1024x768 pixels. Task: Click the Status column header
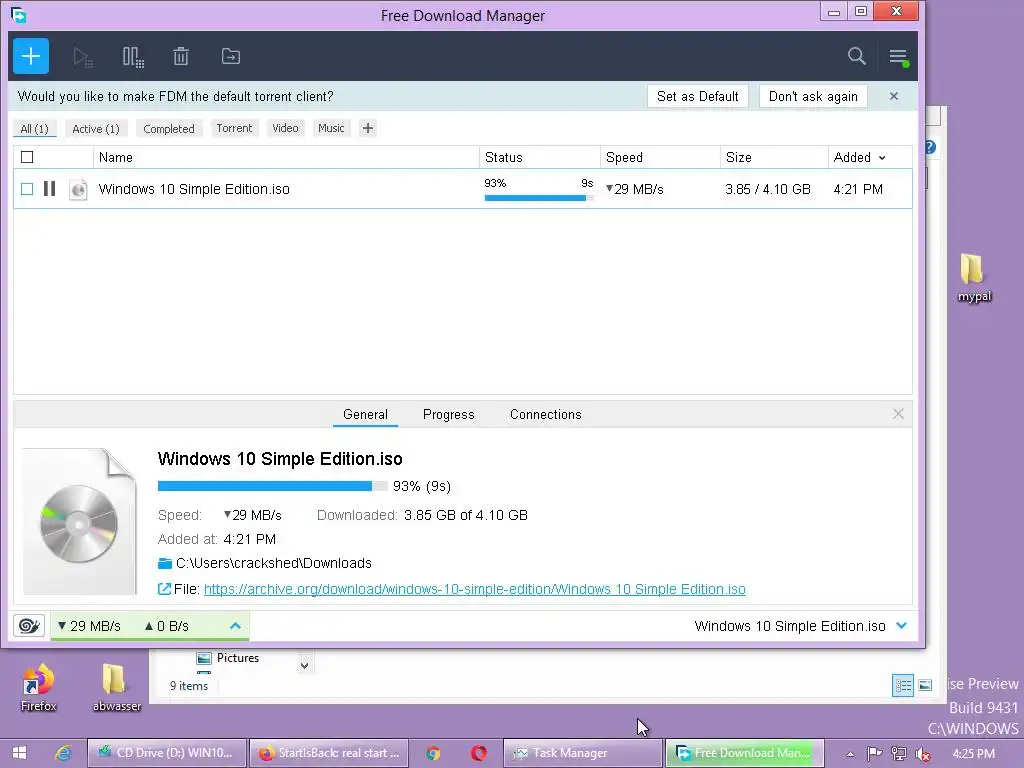click(x=539, y=157)
